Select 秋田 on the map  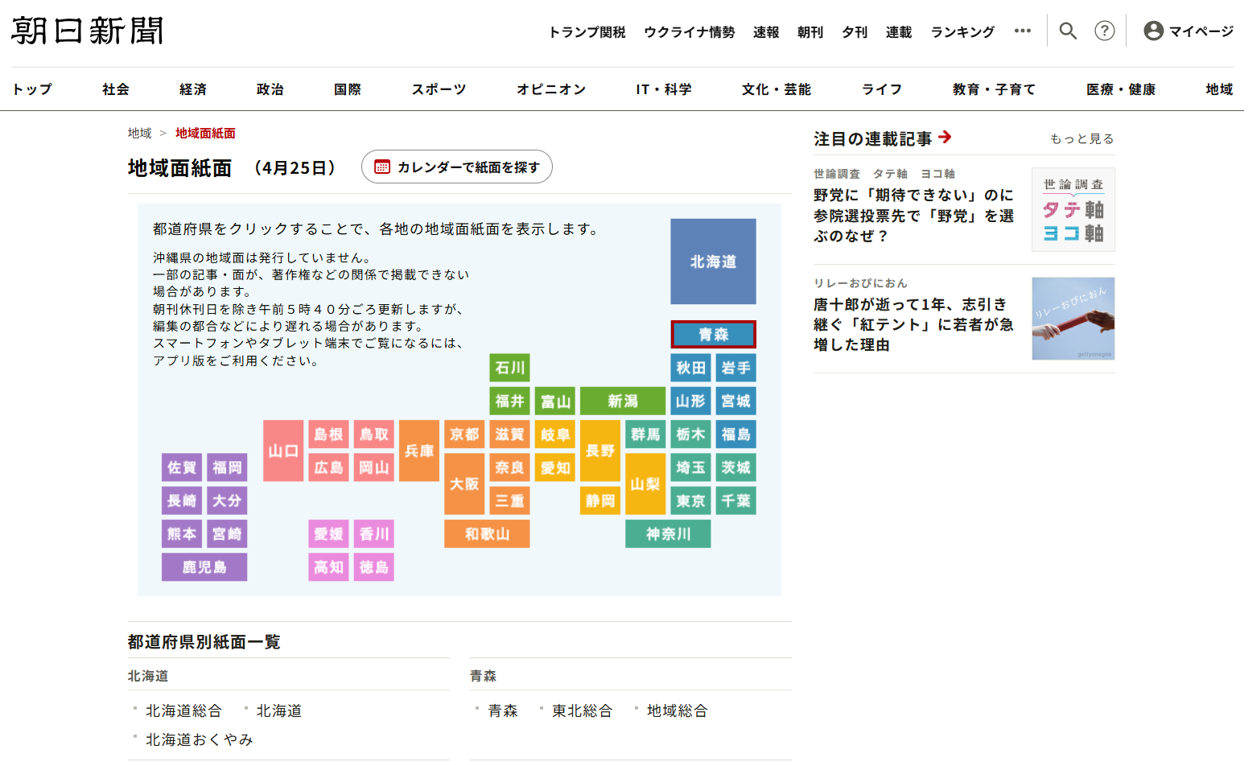point(695,370)
